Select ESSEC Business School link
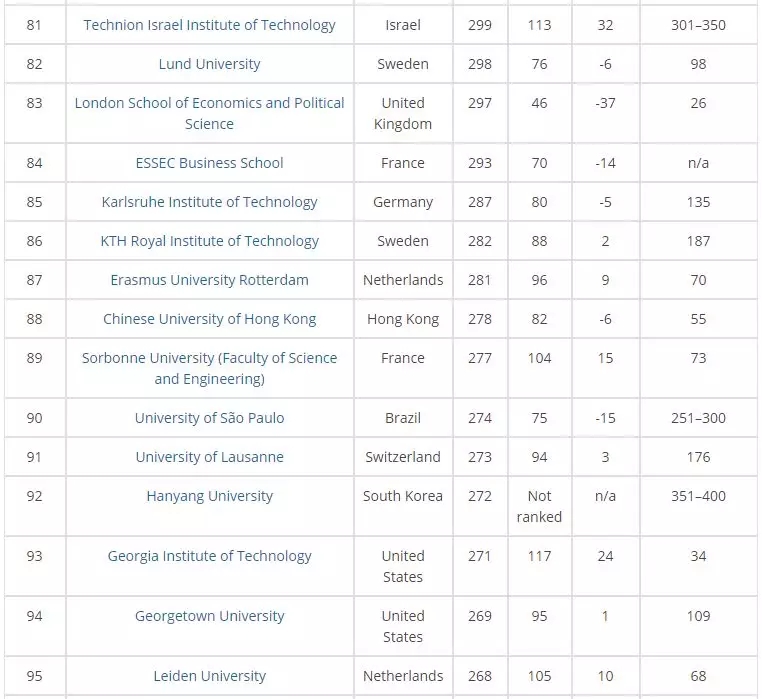This screenshot has height=699, width=762. tap(209, 163)
